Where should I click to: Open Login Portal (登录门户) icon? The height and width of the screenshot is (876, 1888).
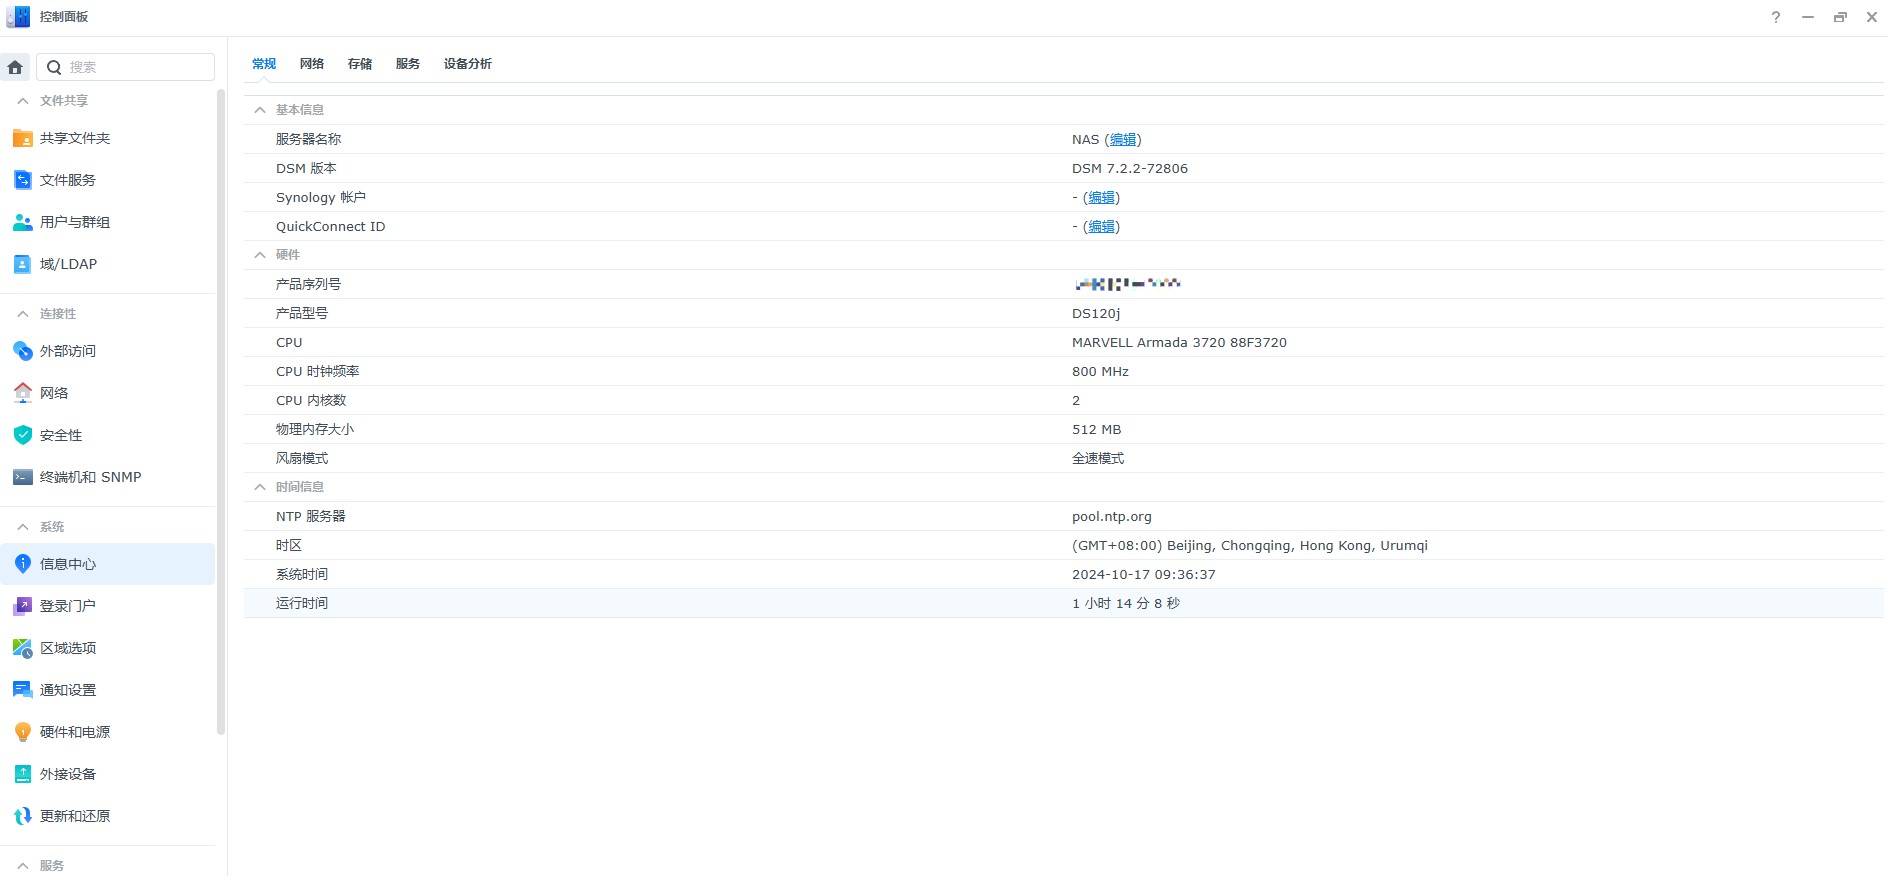pos(23,606)
